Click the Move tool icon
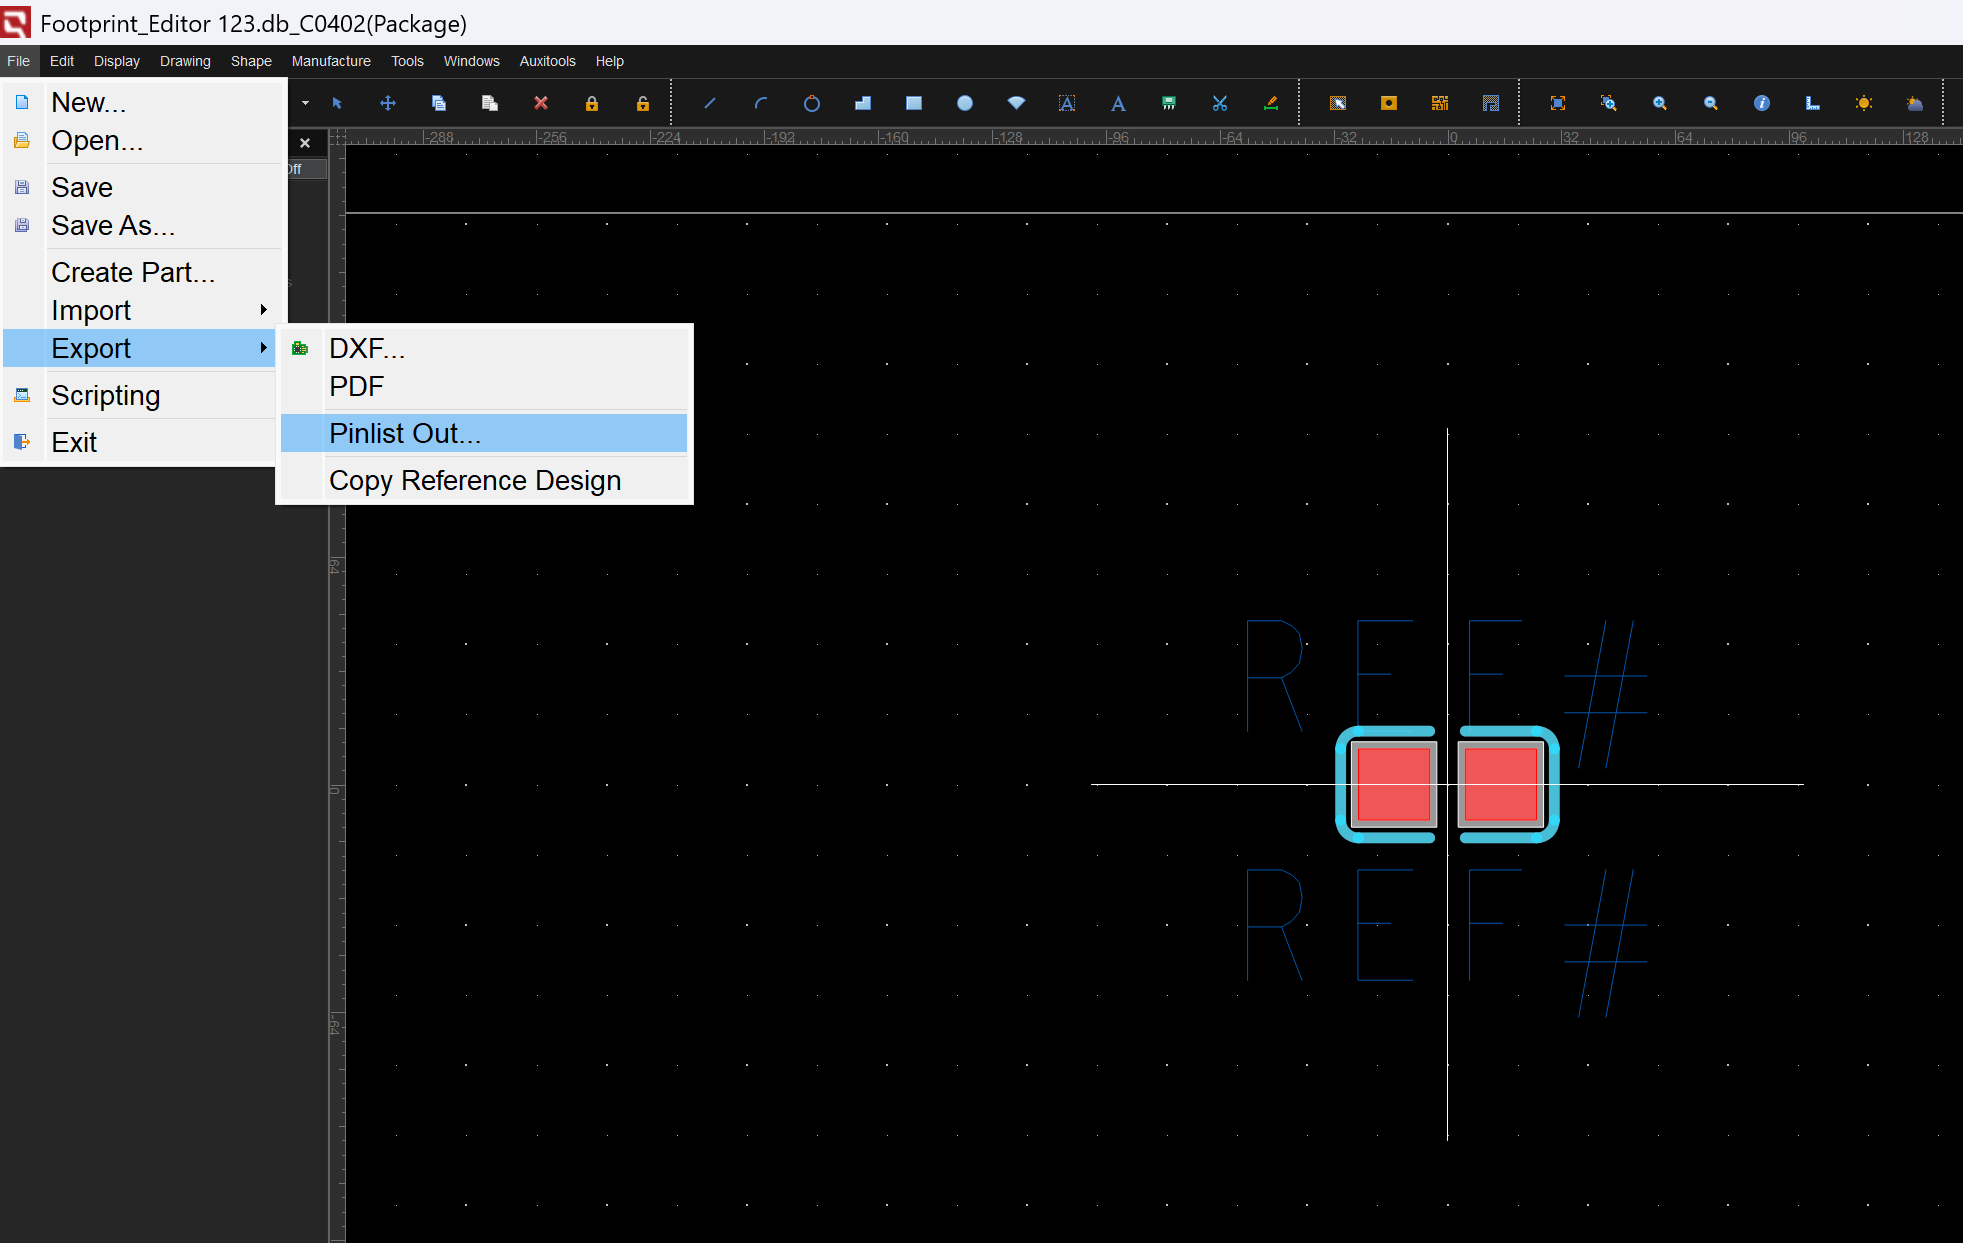This screenshot has width=1963, height=1243. click(388, 103)
